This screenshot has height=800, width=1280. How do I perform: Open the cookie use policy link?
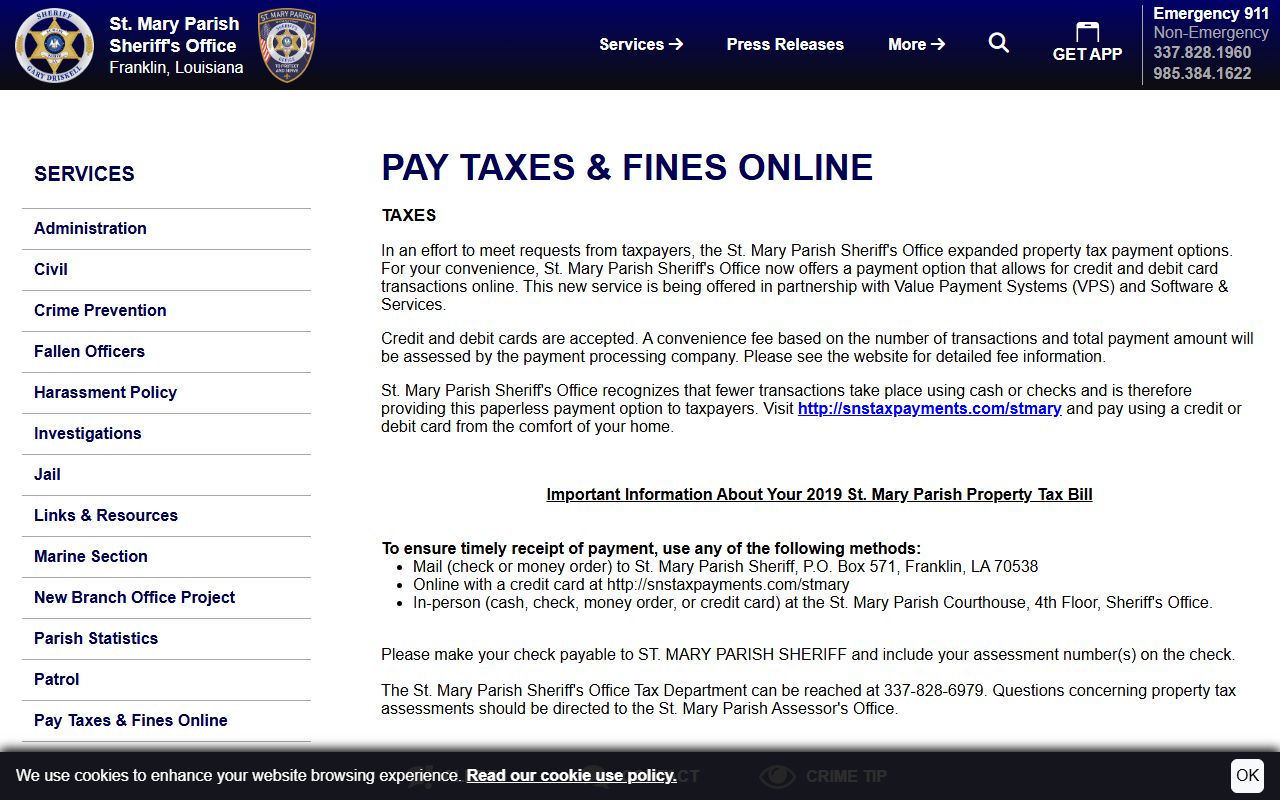pyautogui.click(x=571, y=775)
